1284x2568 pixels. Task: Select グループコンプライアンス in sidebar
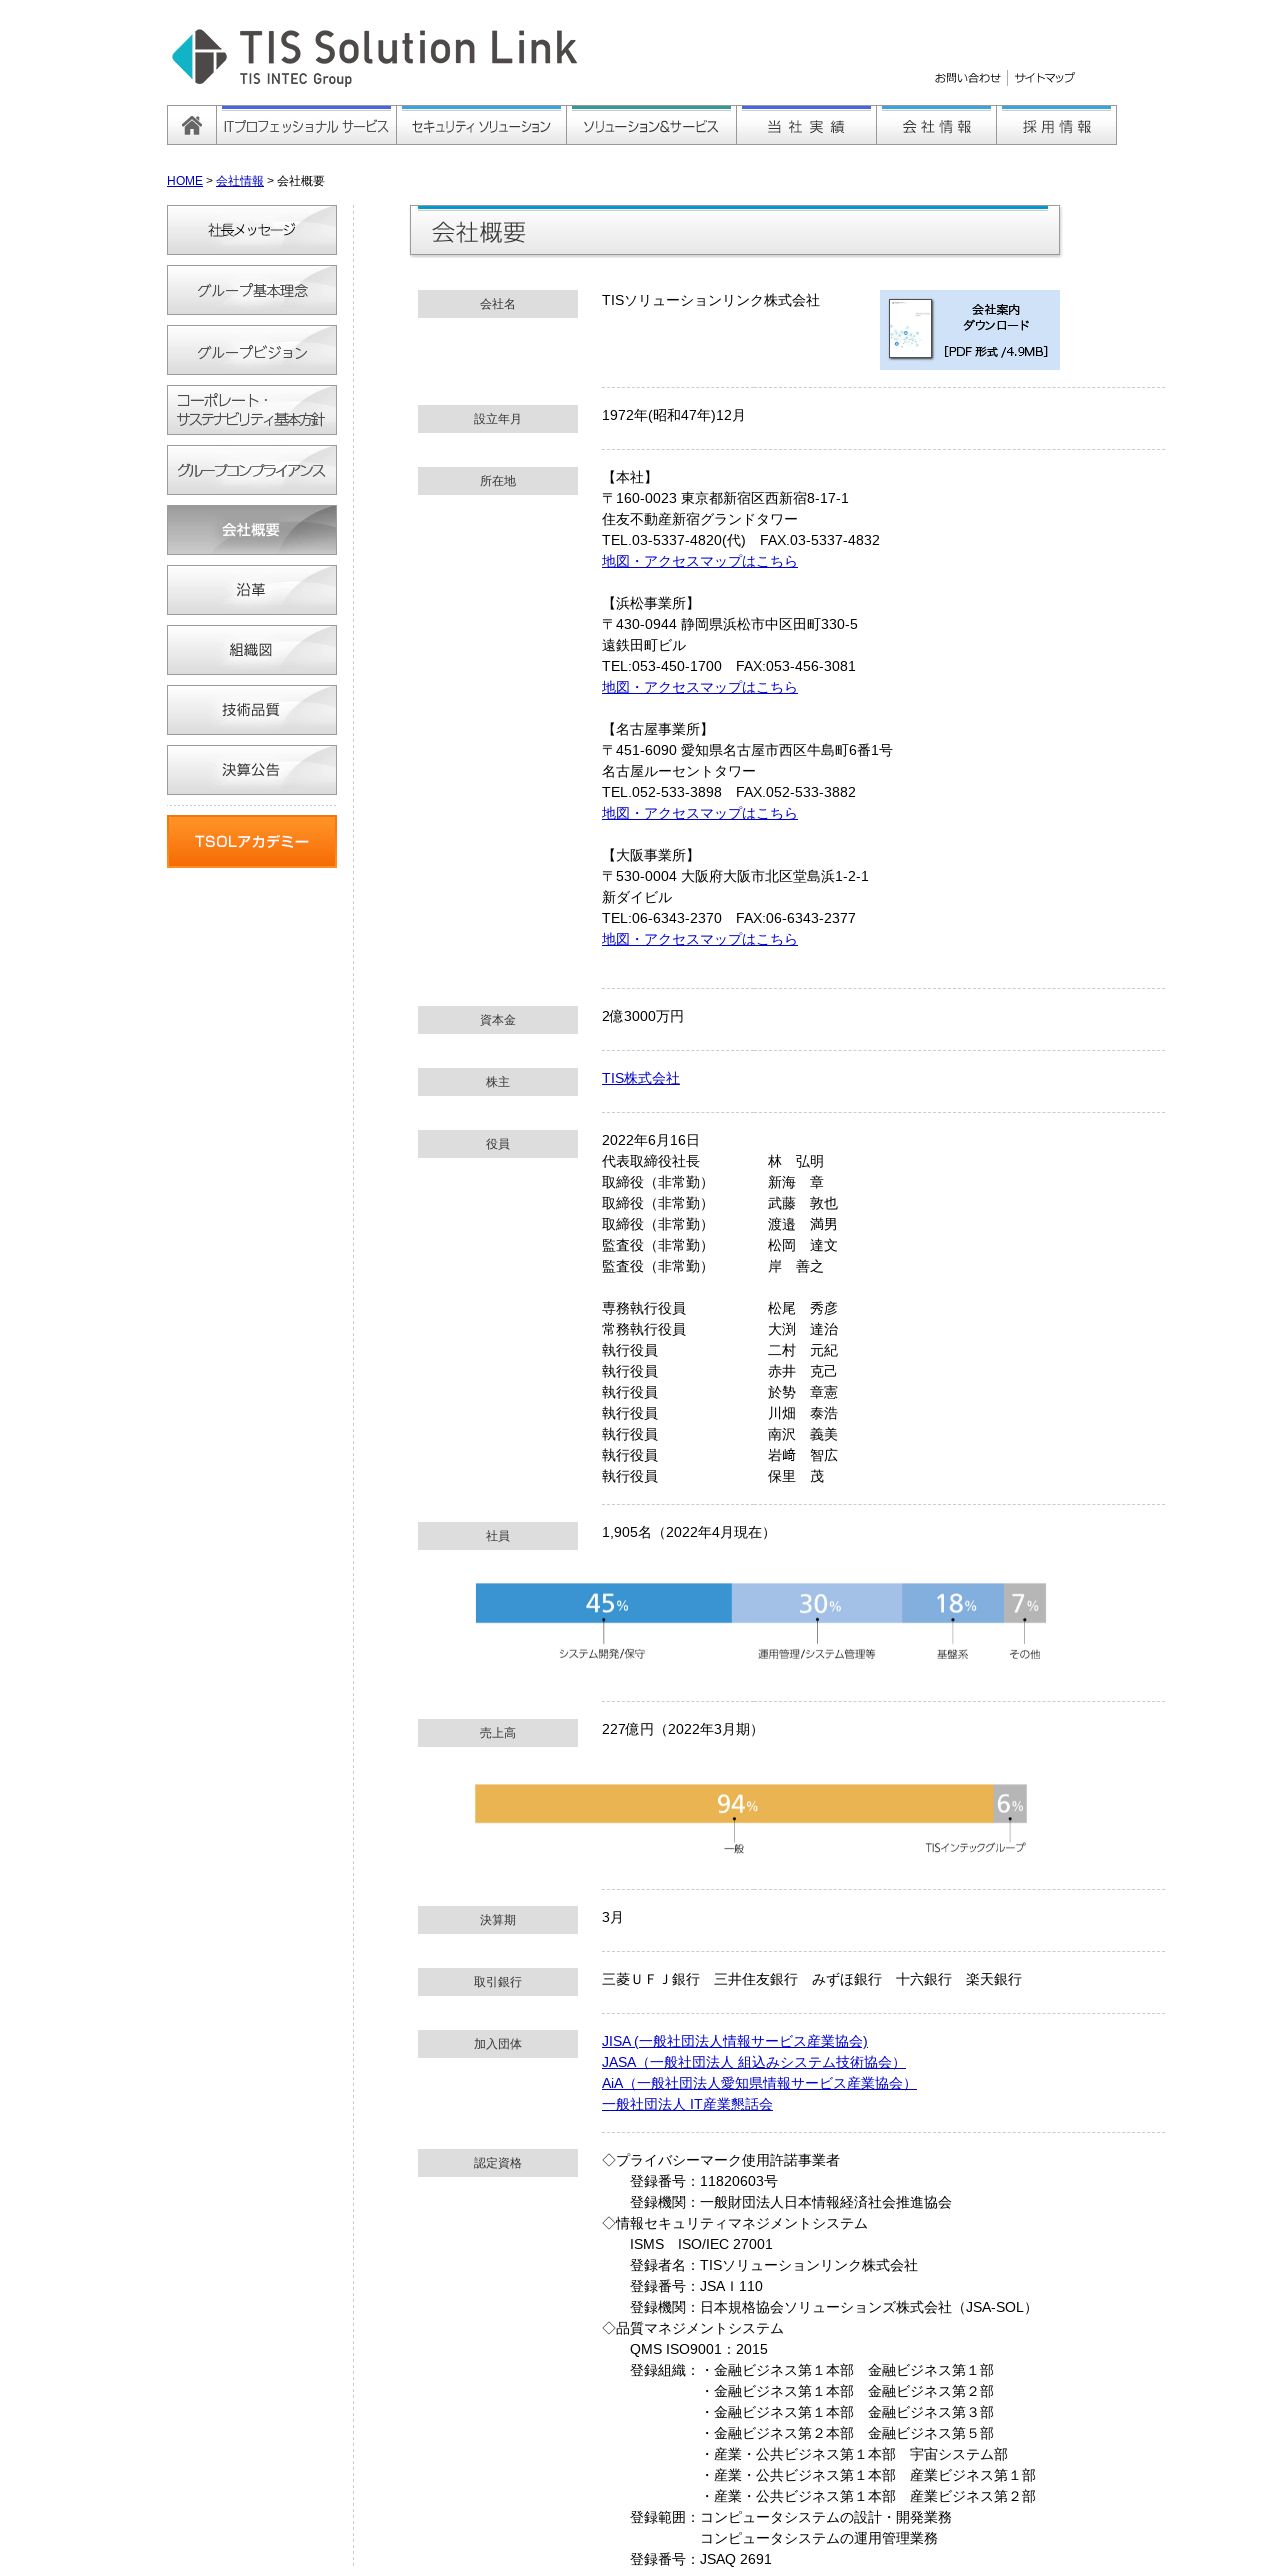tap(252, 470)
